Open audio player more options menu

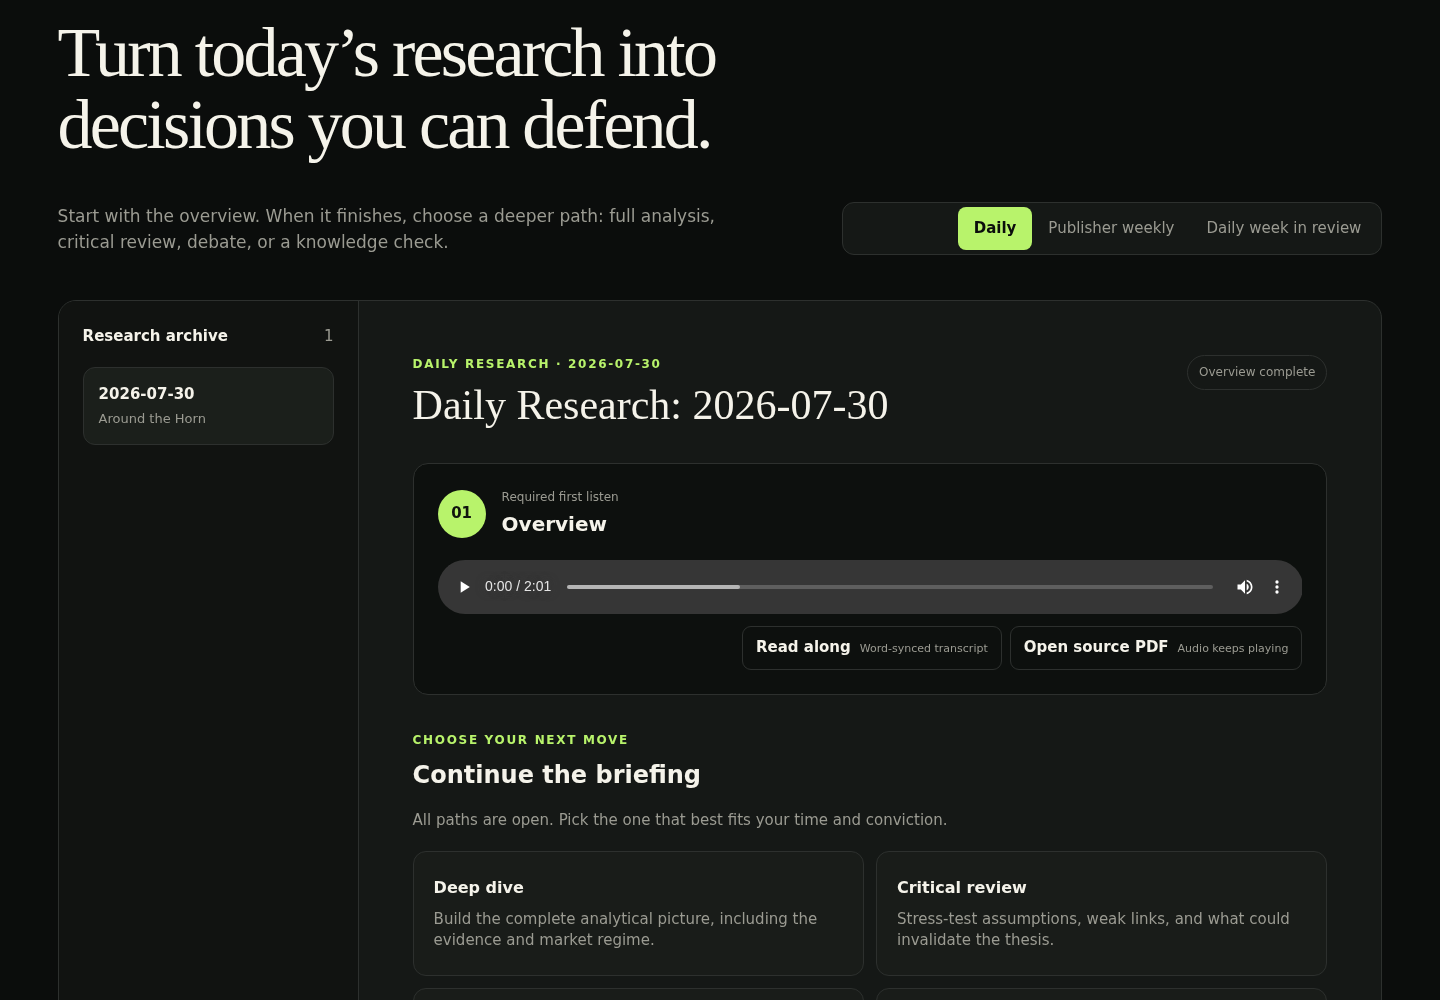[x=1277, y=587]
